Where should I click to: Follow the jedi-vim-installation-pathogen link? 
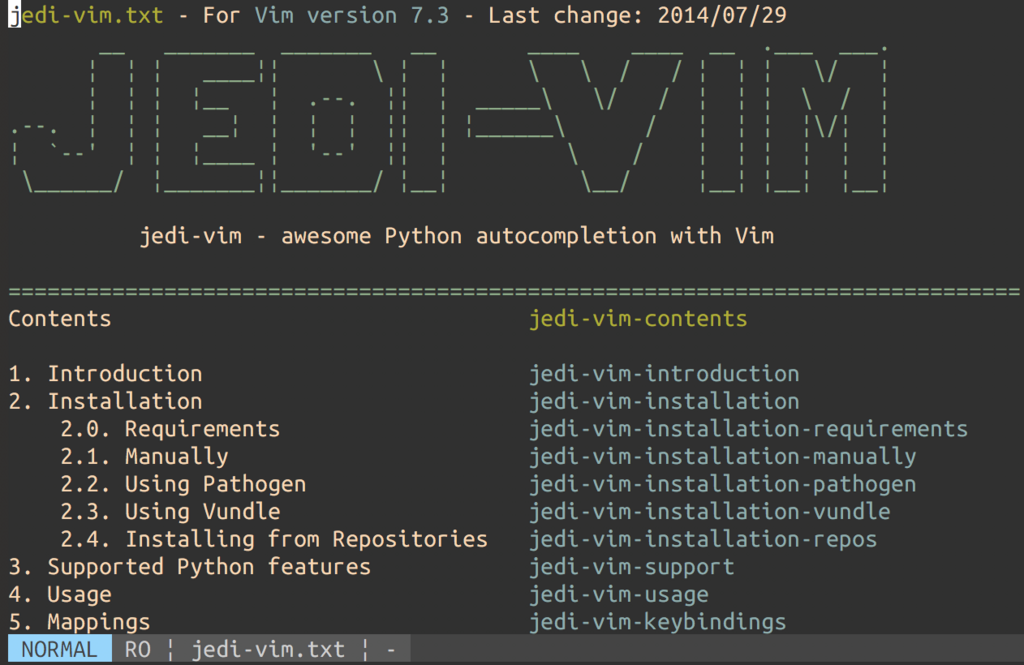point(723,484)
